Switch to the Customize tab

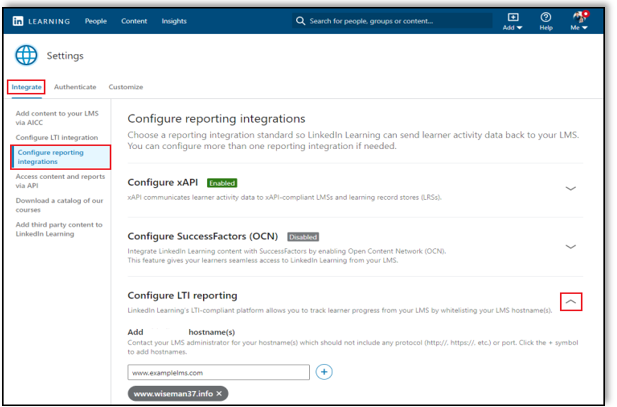point(126,87)
